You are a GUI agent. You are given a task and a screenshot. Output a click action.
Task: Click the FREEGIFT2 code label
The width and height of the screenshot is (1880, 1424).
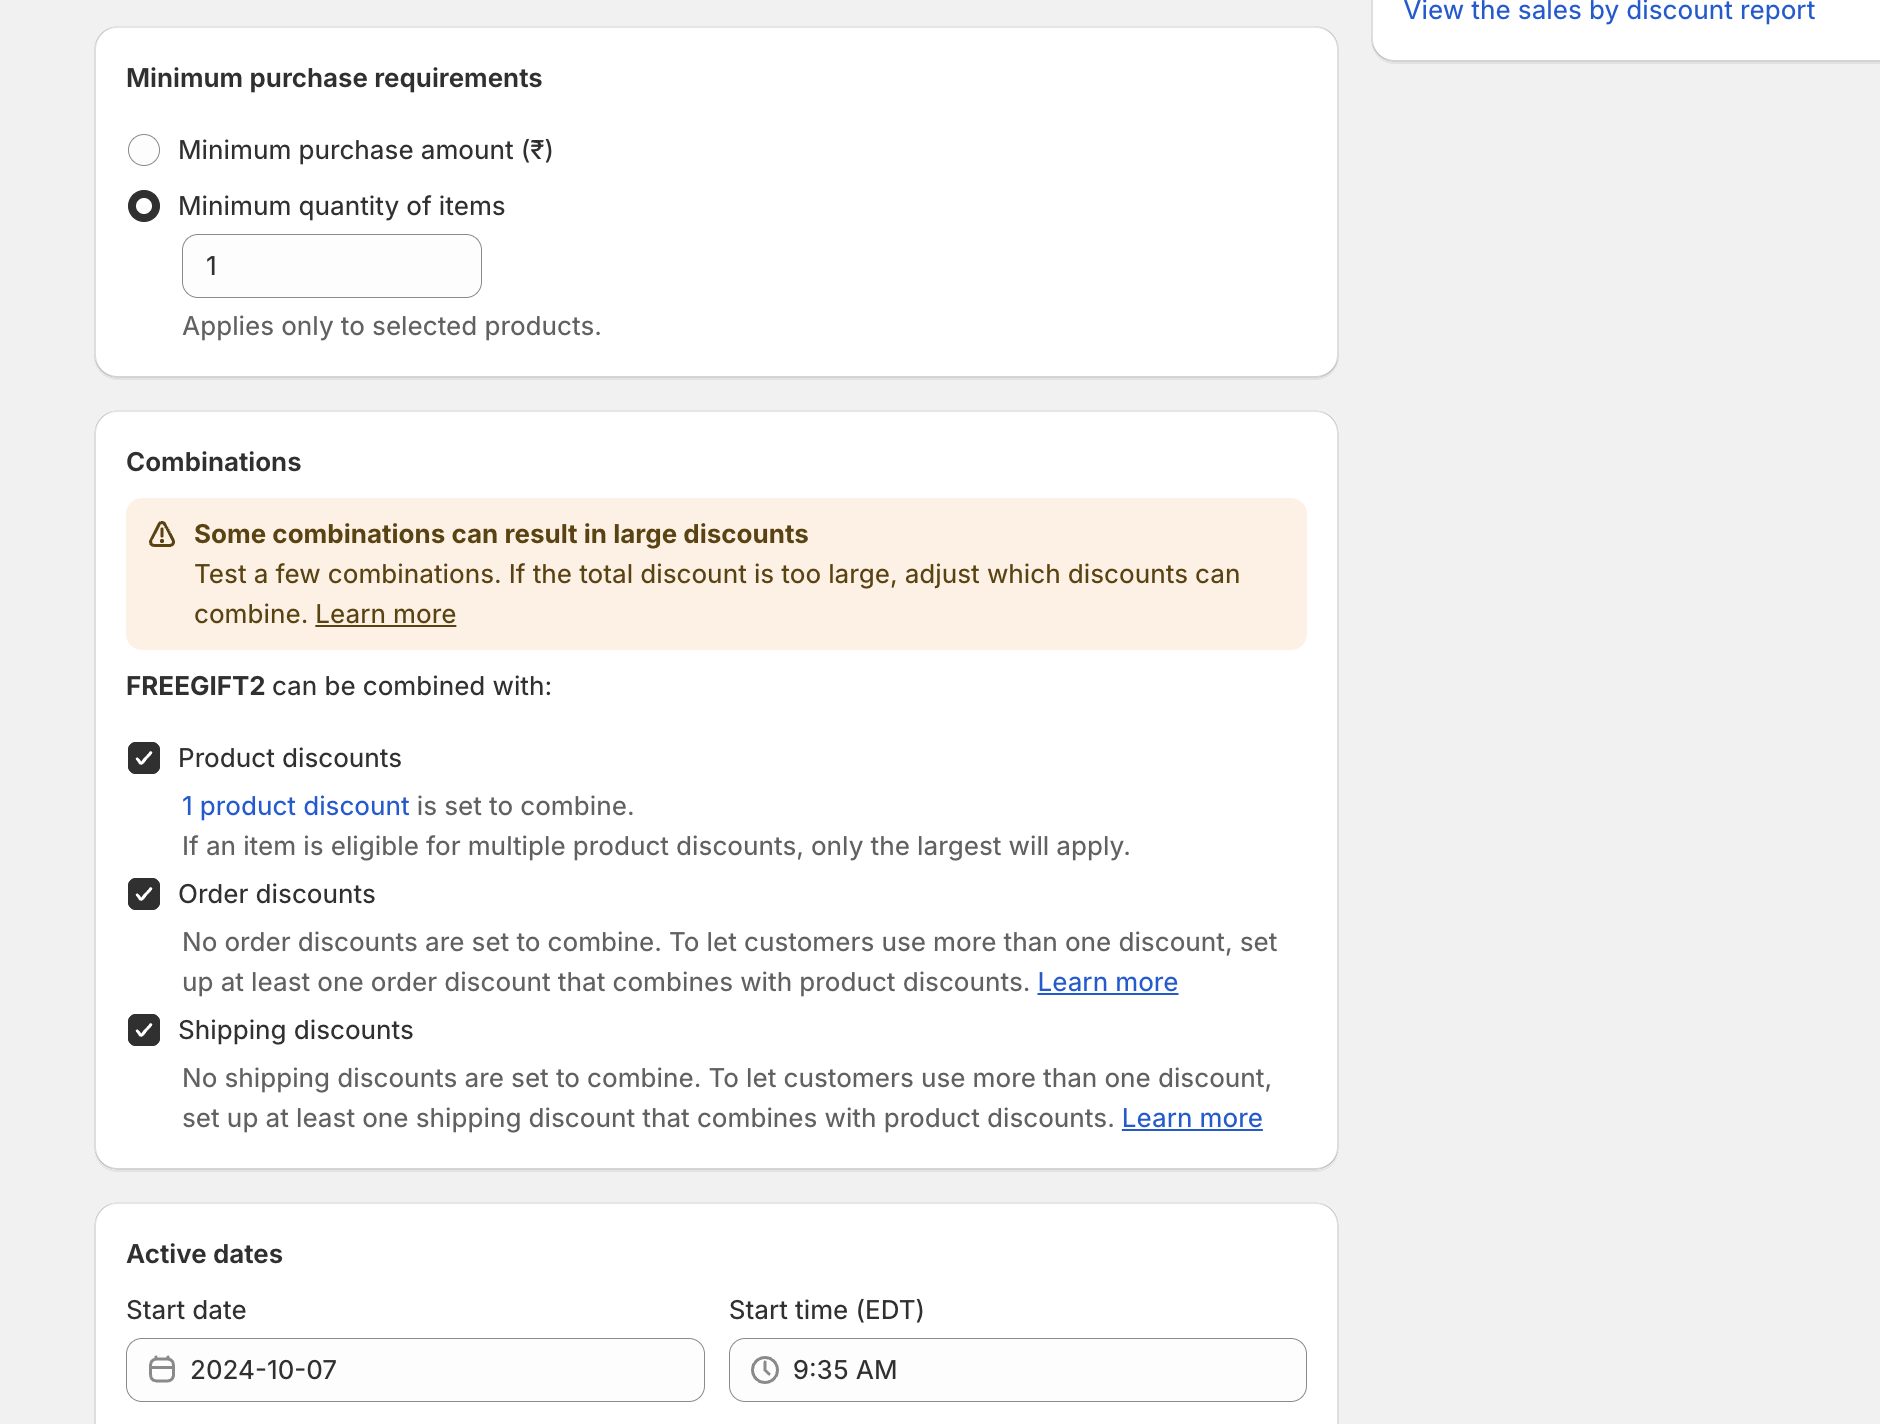(x=196, y=686)
